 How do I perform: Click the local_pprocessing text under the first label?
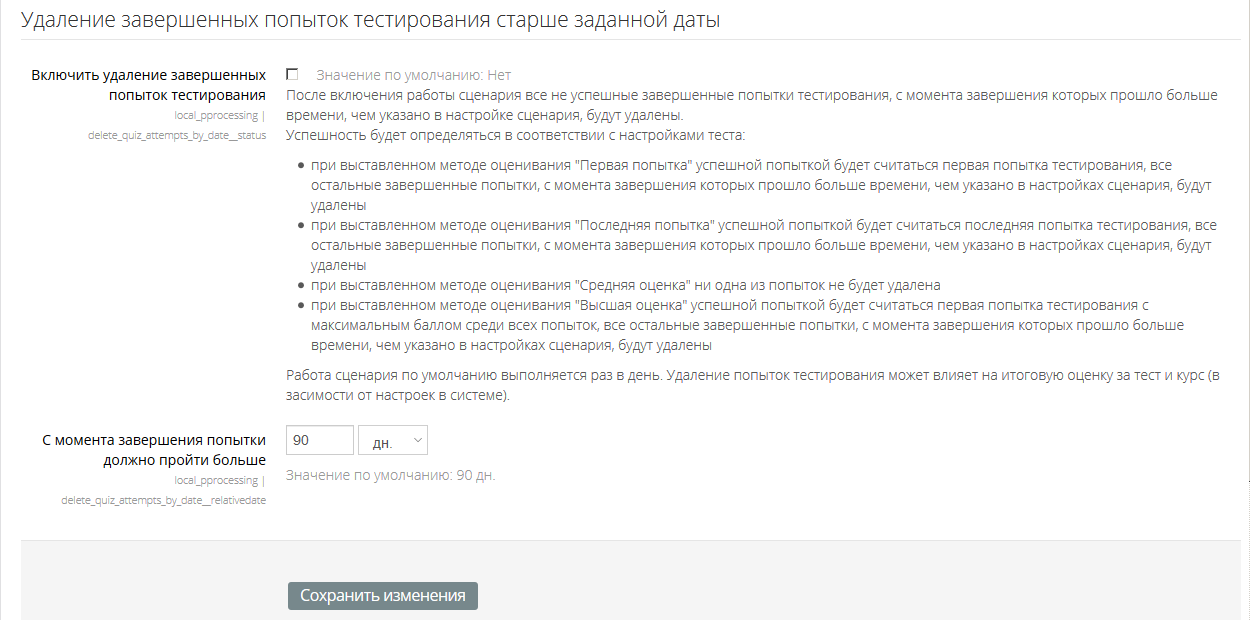point(216,115)
